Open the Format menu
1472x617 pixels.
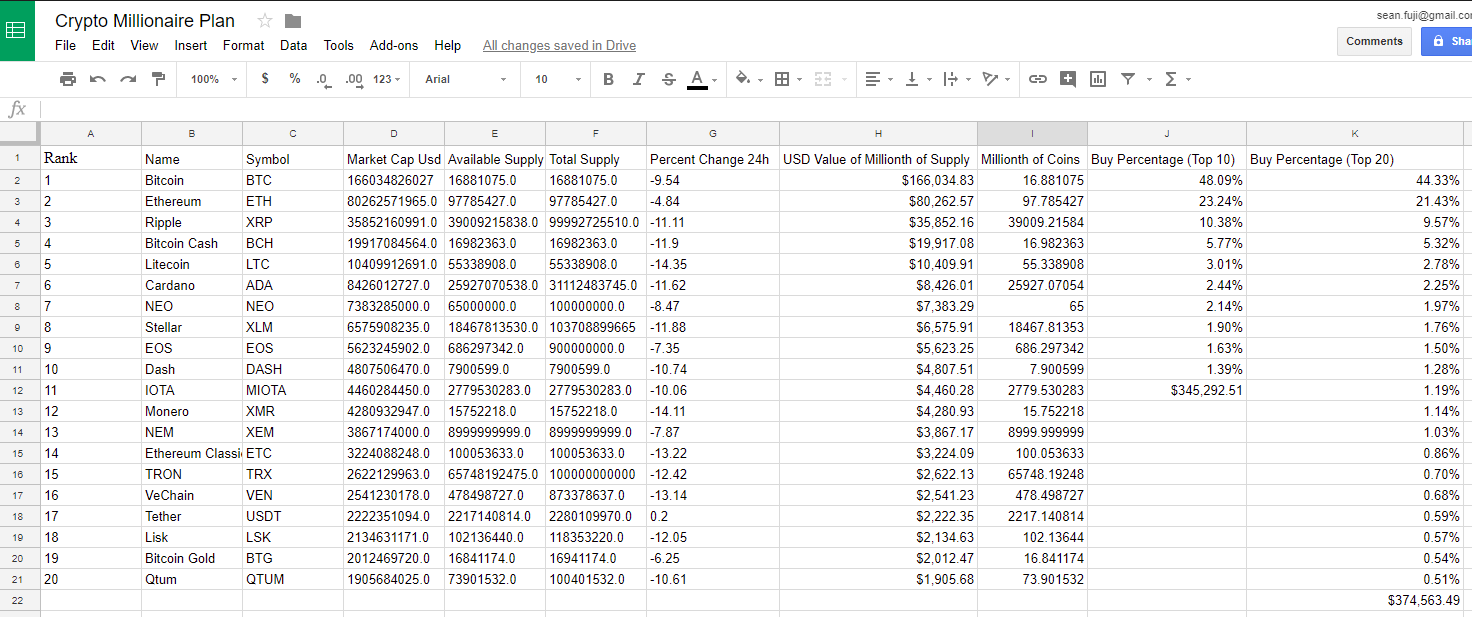click(244, 45)
